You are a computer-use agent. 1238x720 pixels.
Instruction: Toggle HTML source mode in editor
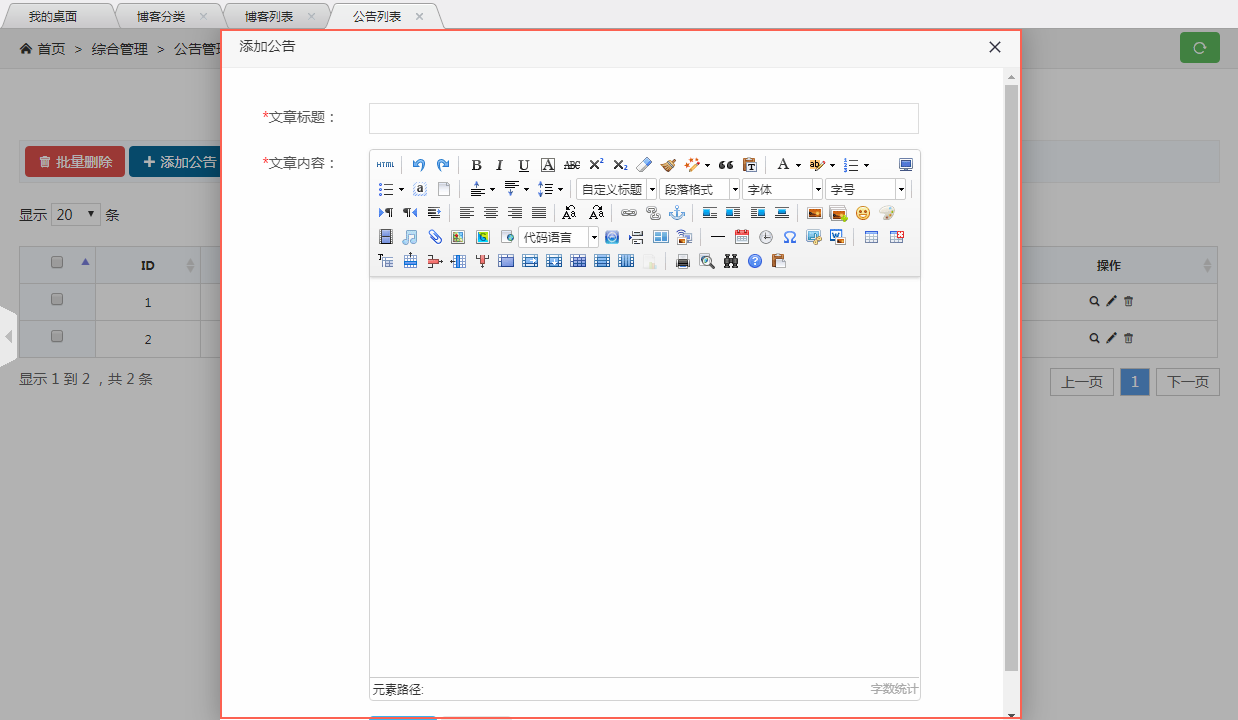click(x=385, y=165)
